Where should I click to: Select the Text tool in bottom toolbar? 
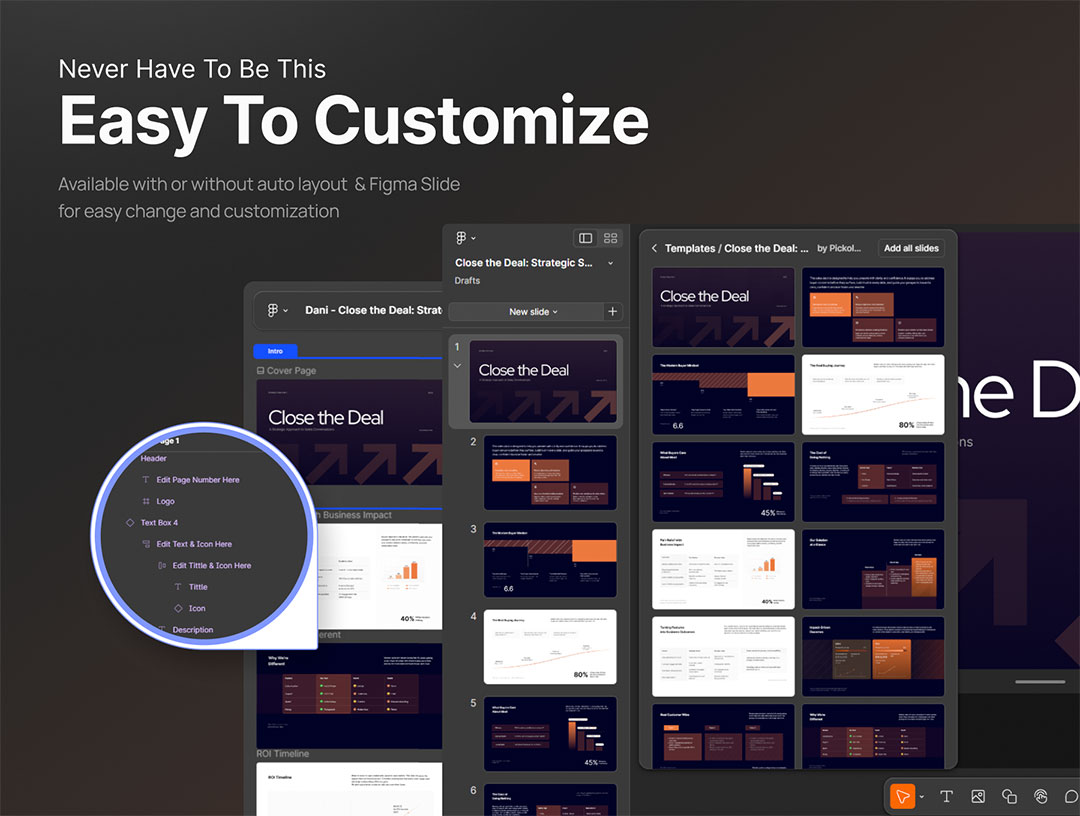(946, 796)
